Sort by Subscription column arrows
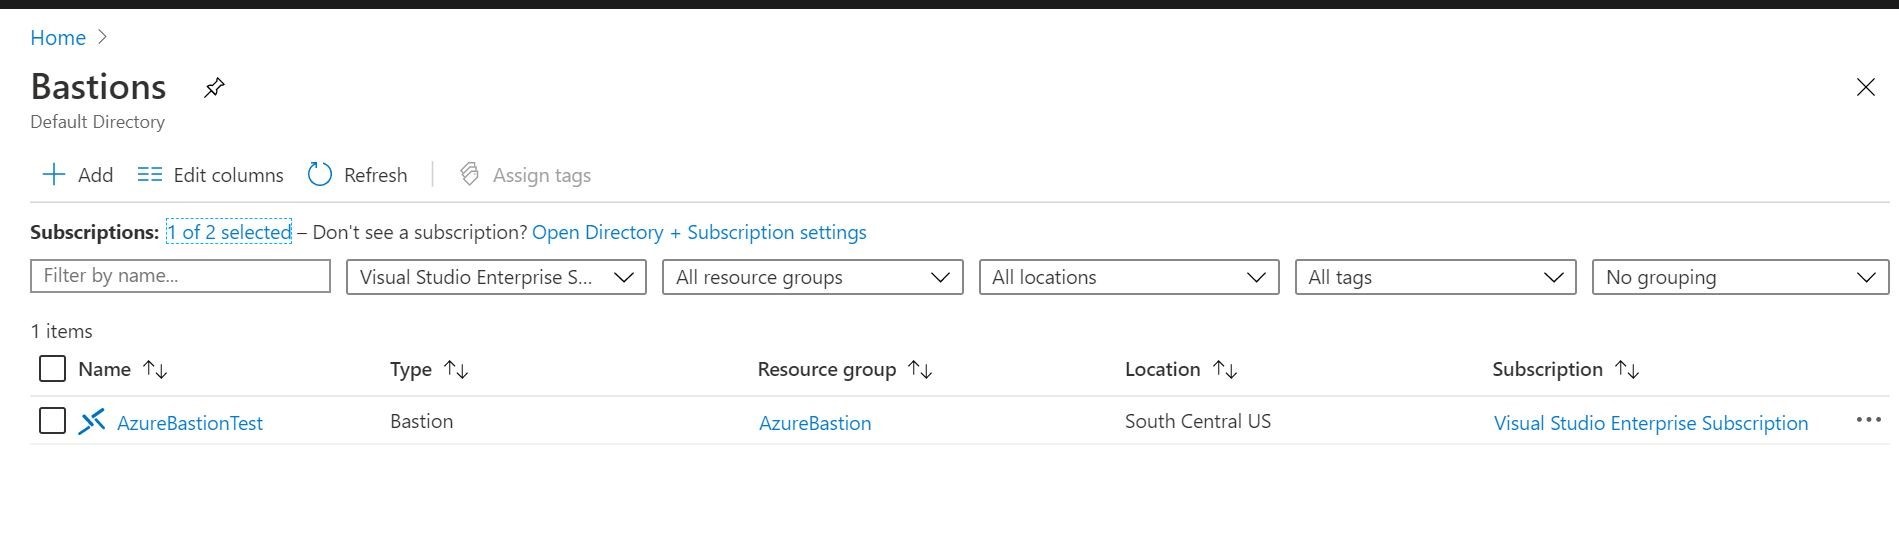Screen dimensions: 1899x554 pos(1627,370)
